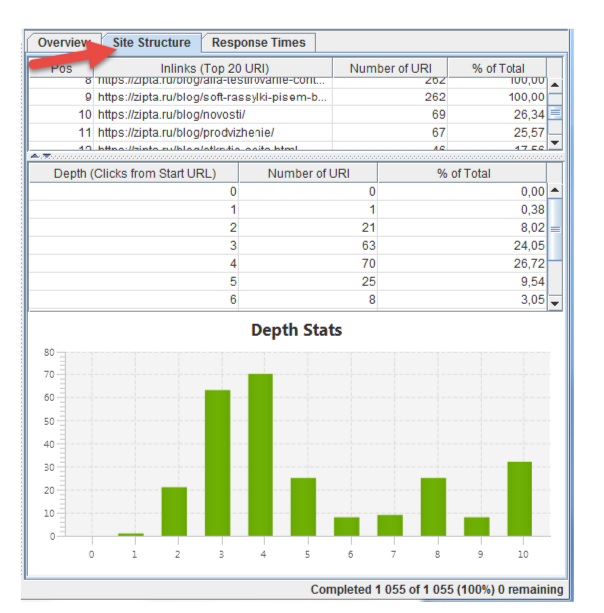
Task: Select the soft-rassylki-pisem URL in row 9
Action: [212, 97]
